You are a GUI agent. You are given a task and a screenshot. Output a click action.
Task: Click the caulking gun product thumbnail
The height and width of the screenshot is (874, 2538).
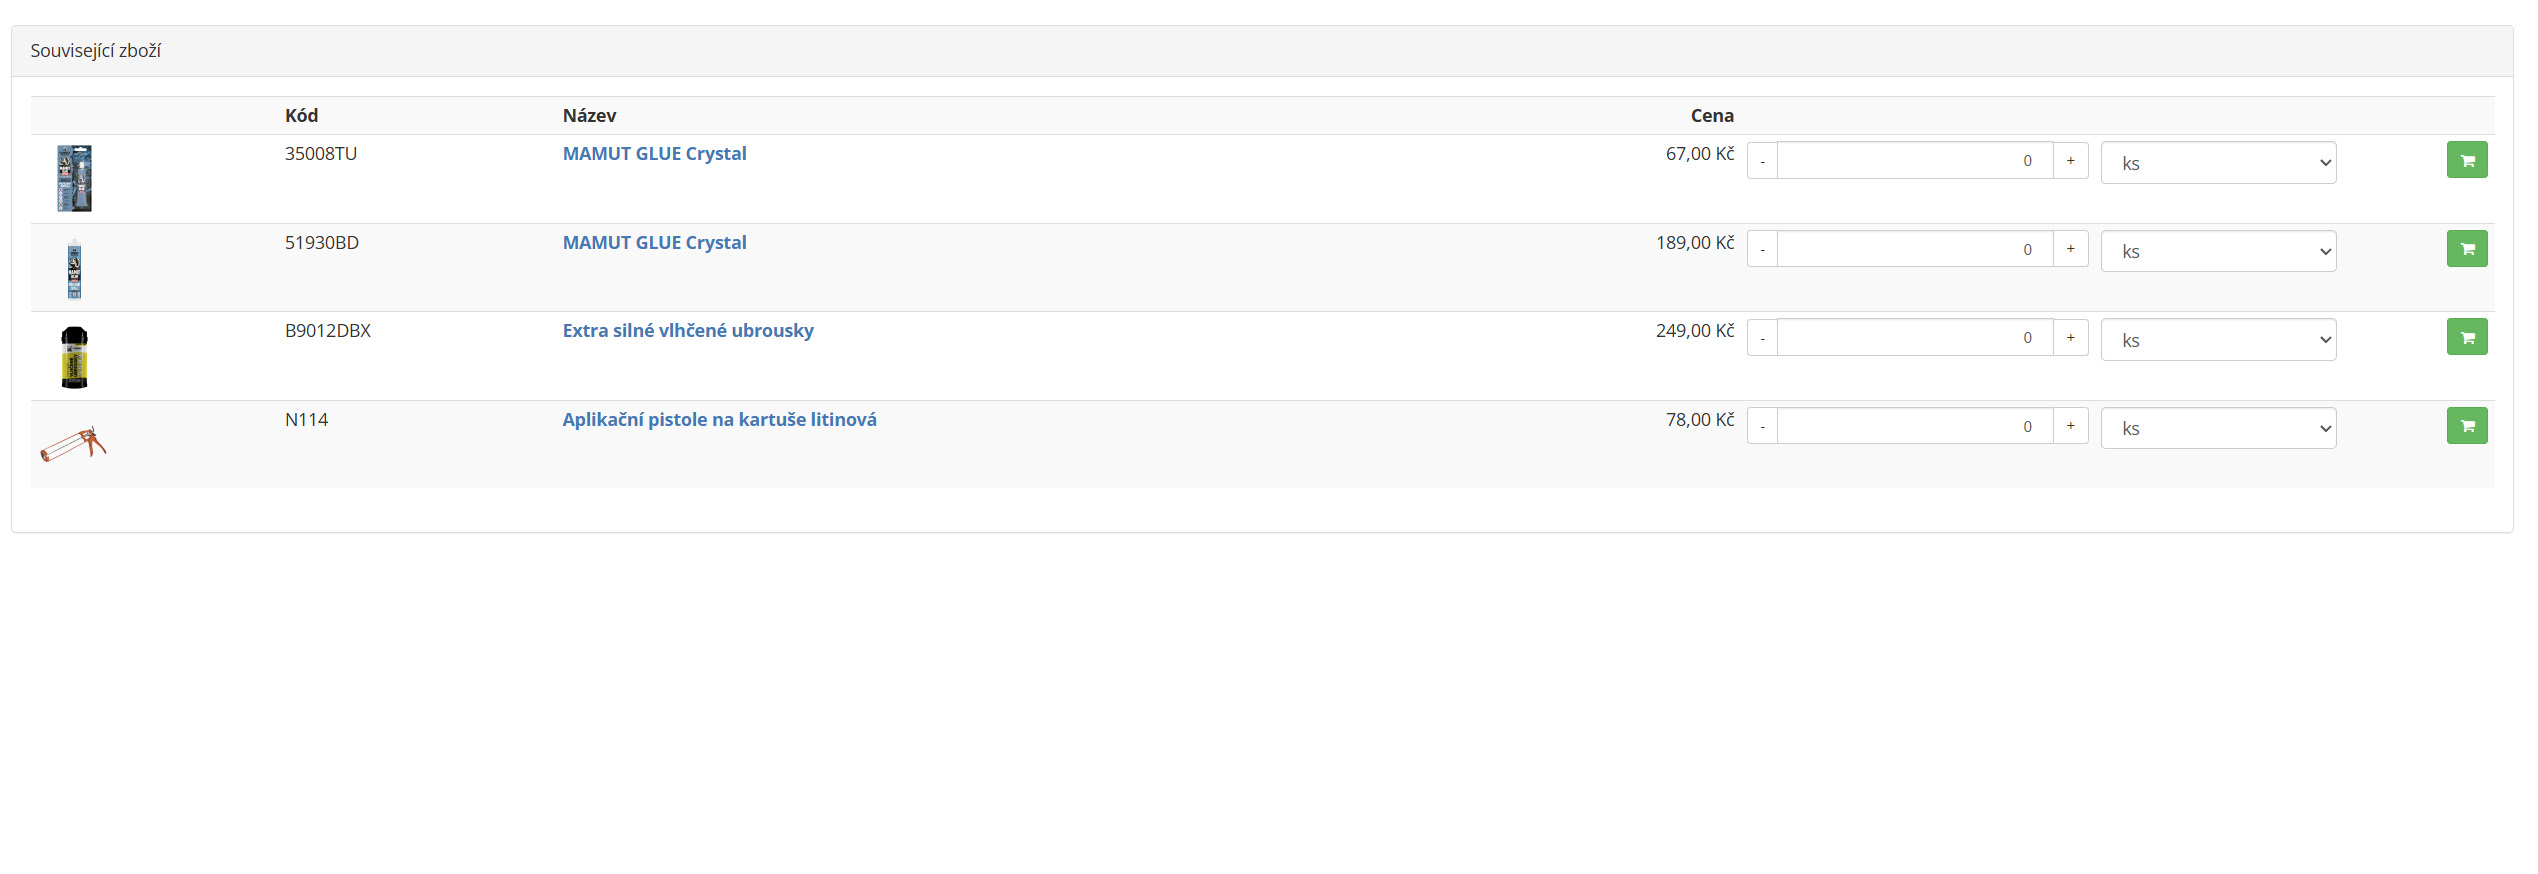[74, 444]
